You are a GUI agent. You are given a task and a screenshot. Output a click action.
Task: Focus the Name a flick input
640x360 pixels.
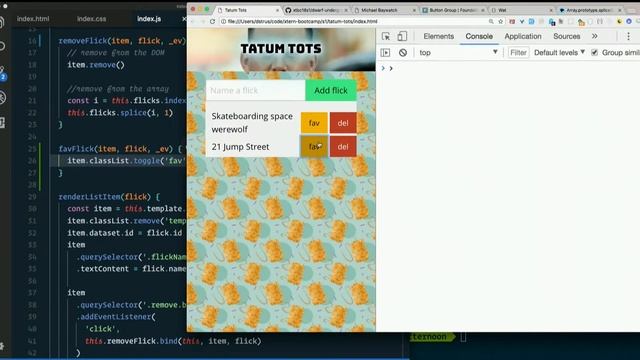click(256, 91)
